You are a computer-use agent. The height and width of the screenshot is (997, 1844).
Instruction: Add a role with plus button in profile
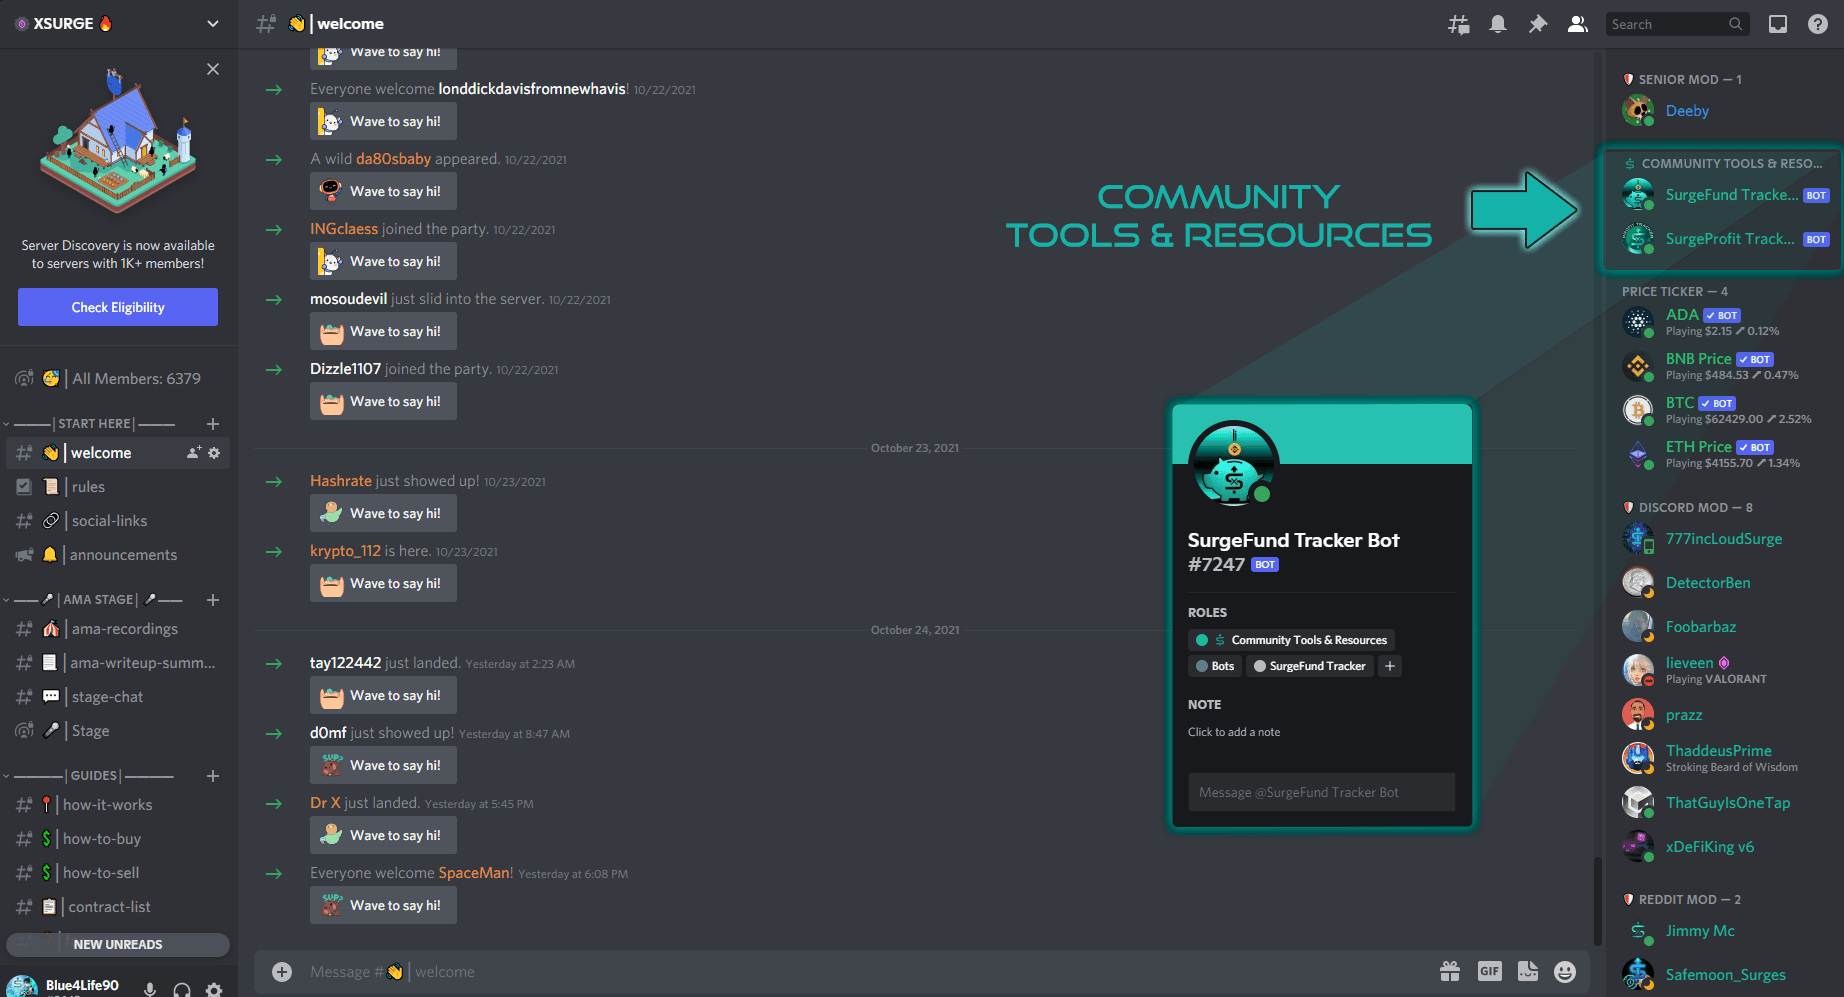1390,666
